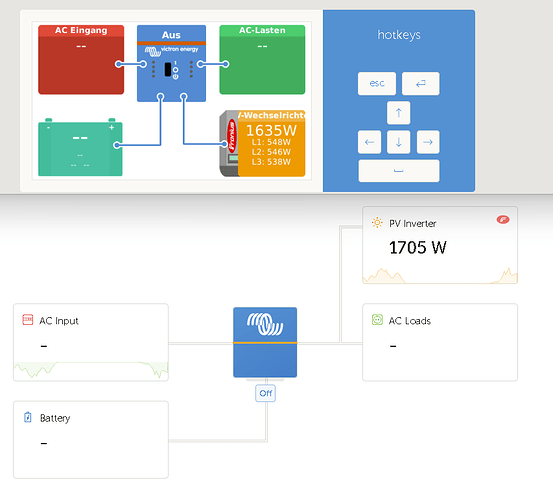The width and height of the screenshot is (553, 500).
Task: Click the enter arrow hotkey button
Action: 421,84
